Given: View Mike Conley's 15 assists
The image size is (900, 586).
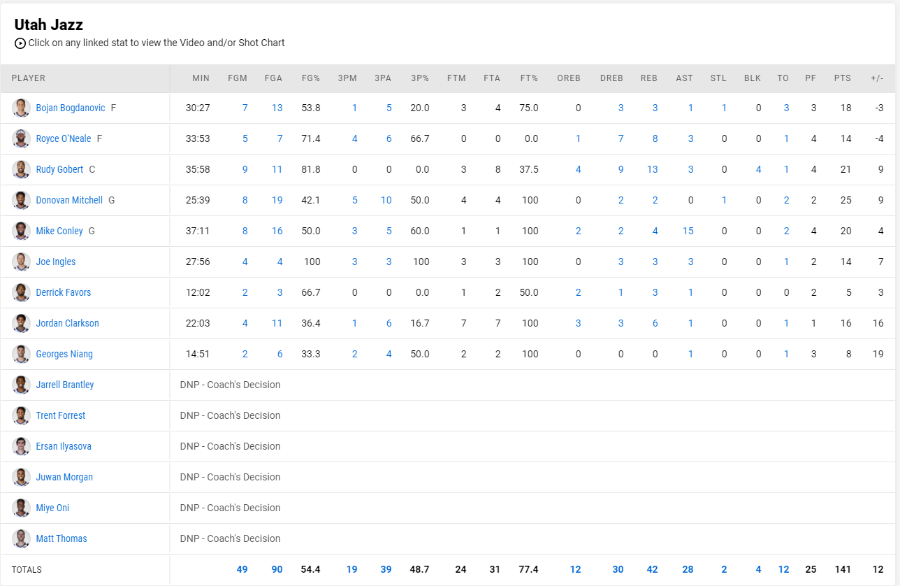Looking at the screenshot, I should [688, 231].
